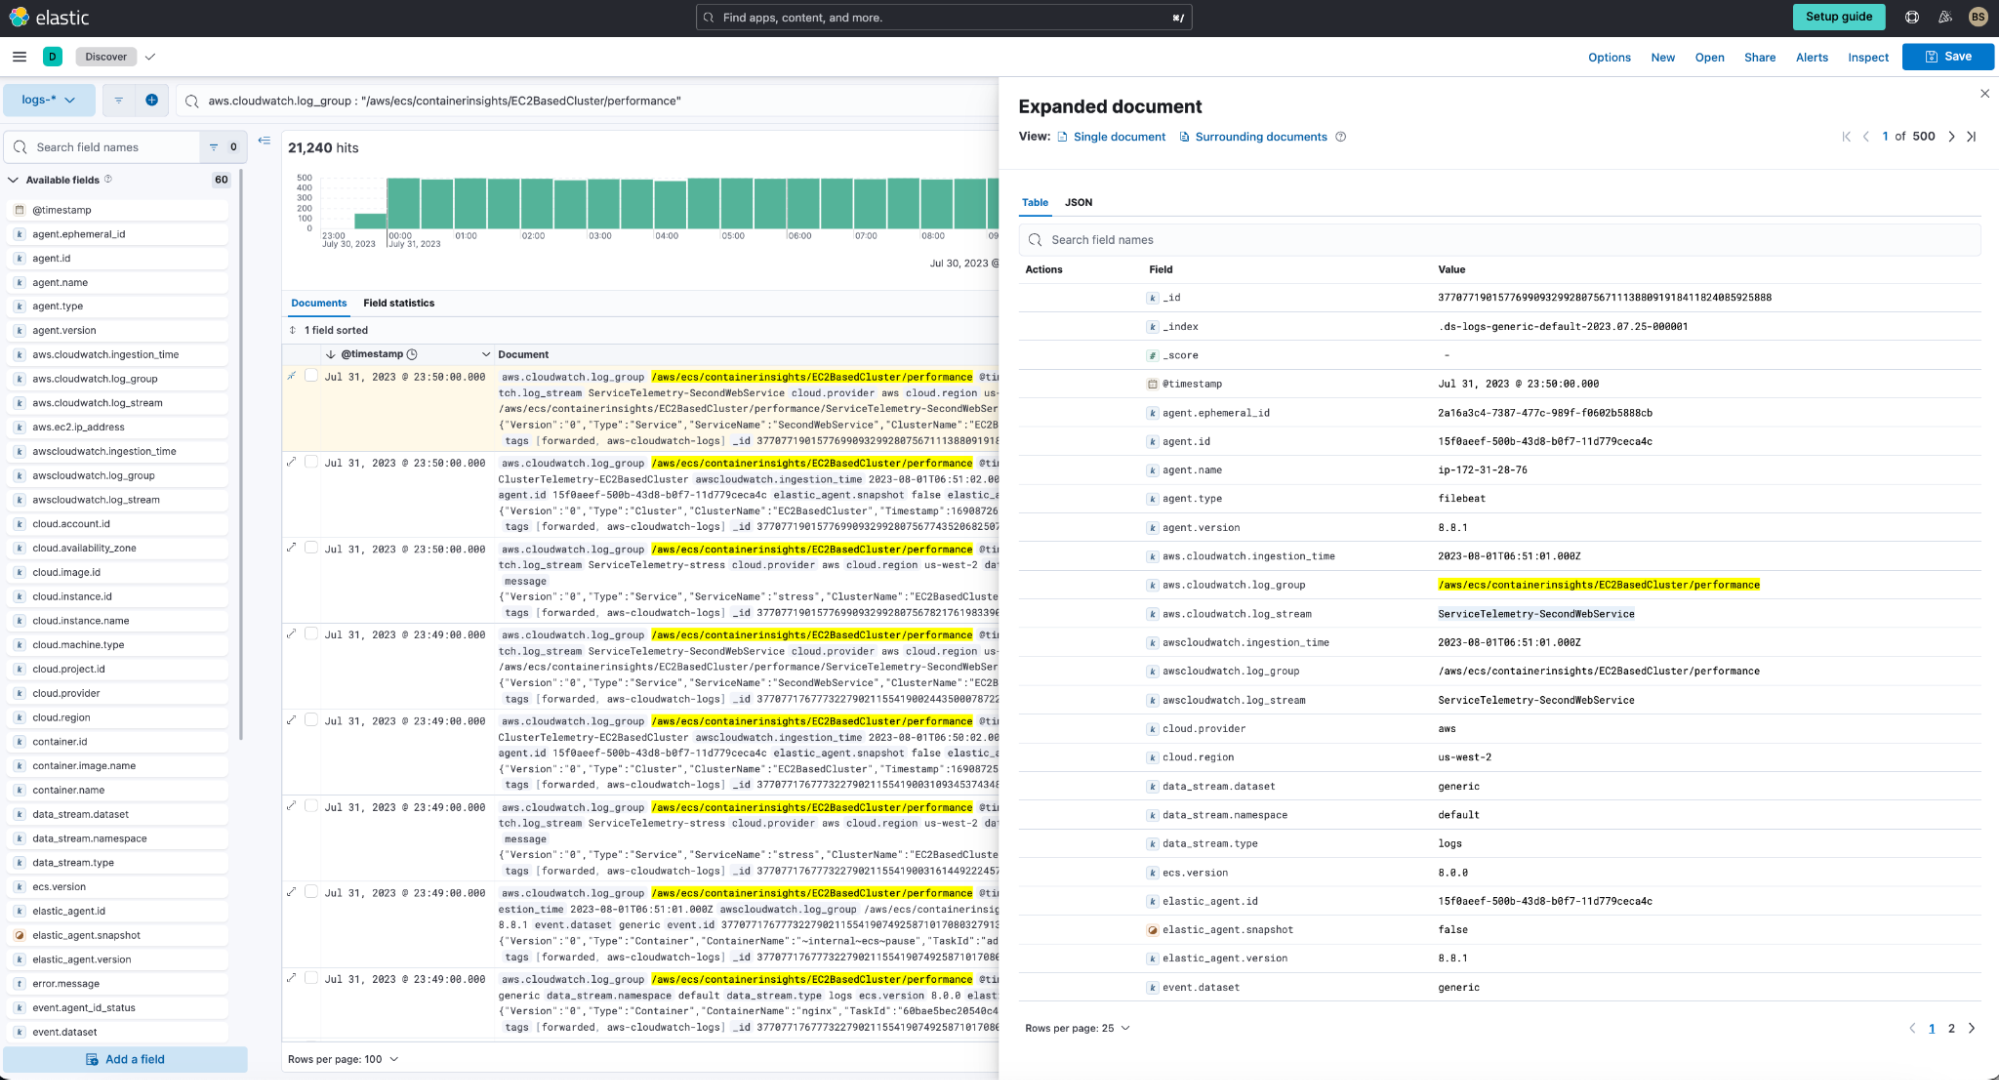
Task: Click Add a field button
Action: (125, 1059)
